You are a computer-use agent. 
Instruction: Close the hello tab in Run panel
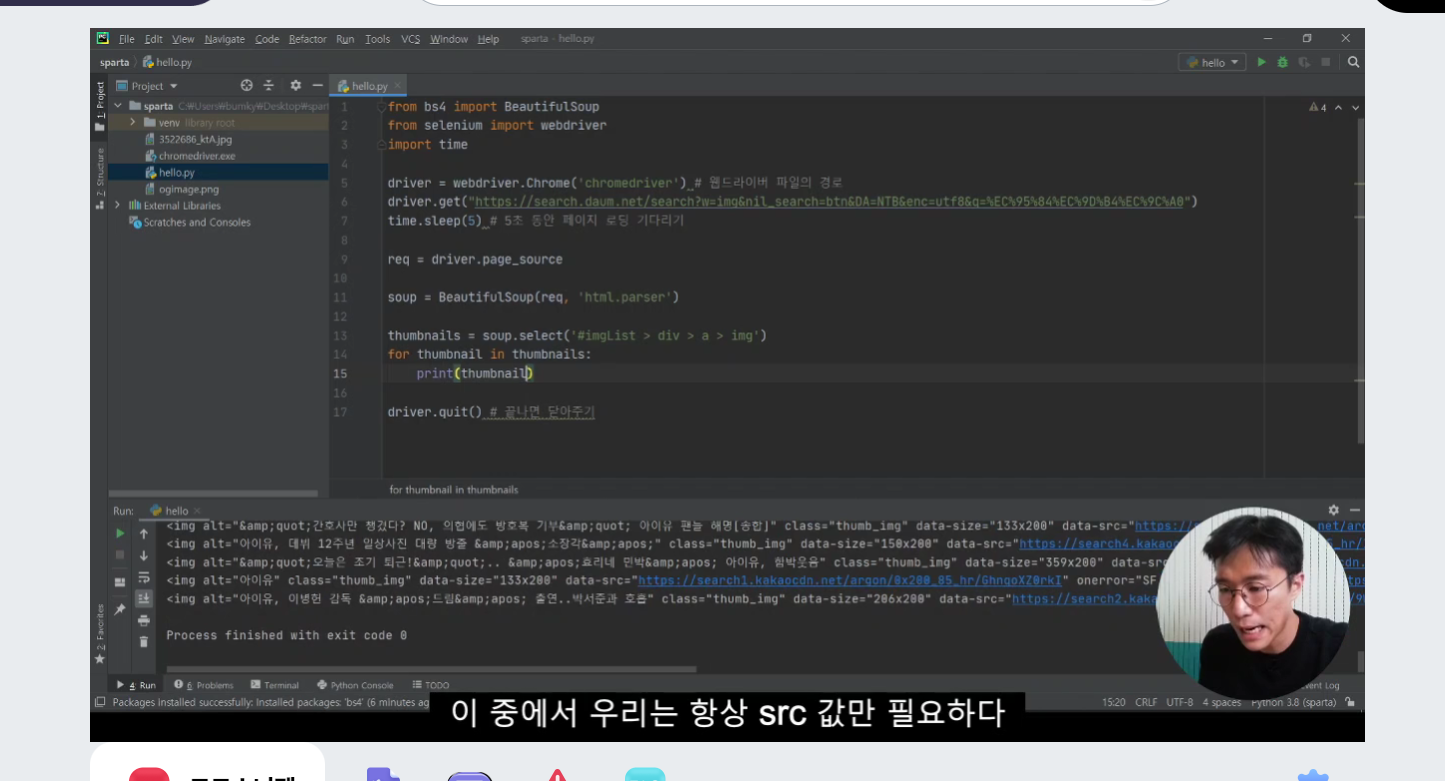[196, 511]
